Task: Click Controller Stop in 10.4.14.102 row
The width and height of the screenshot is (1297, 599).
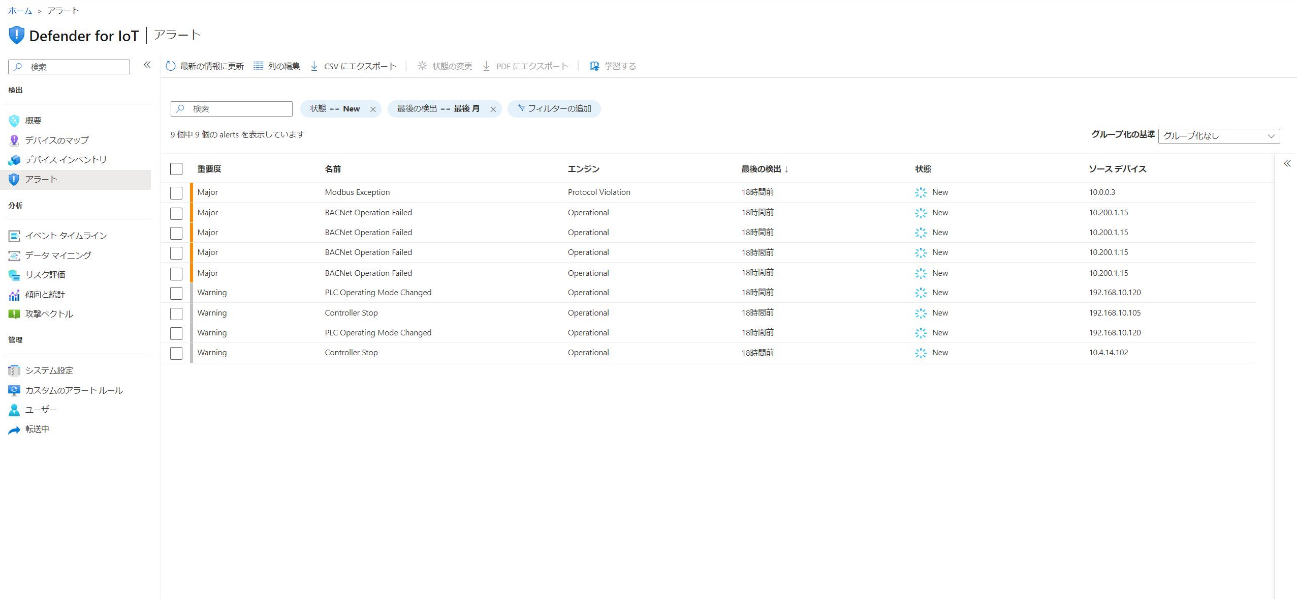Action: tap(351, 353)
